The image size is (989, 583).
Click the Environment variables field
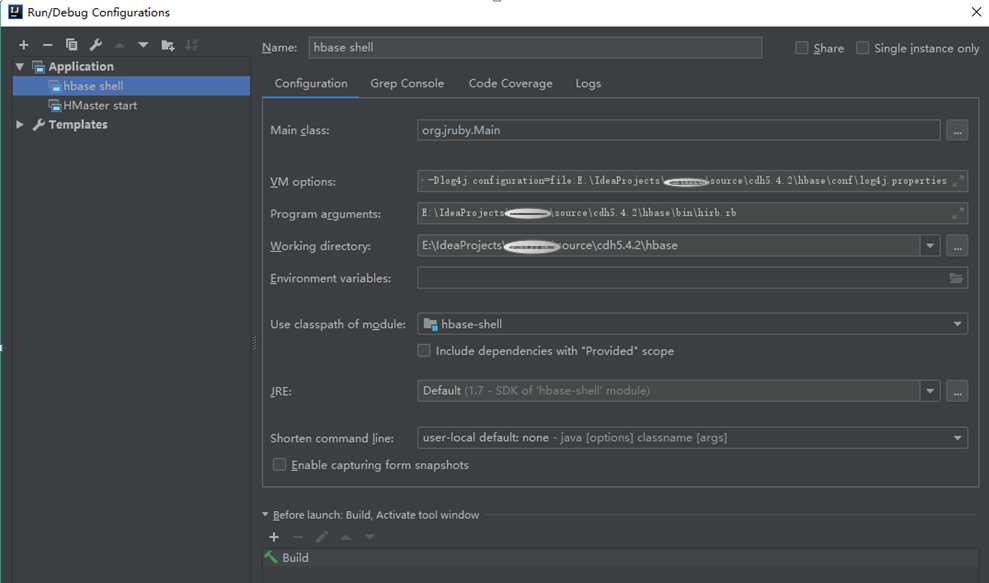693,278
